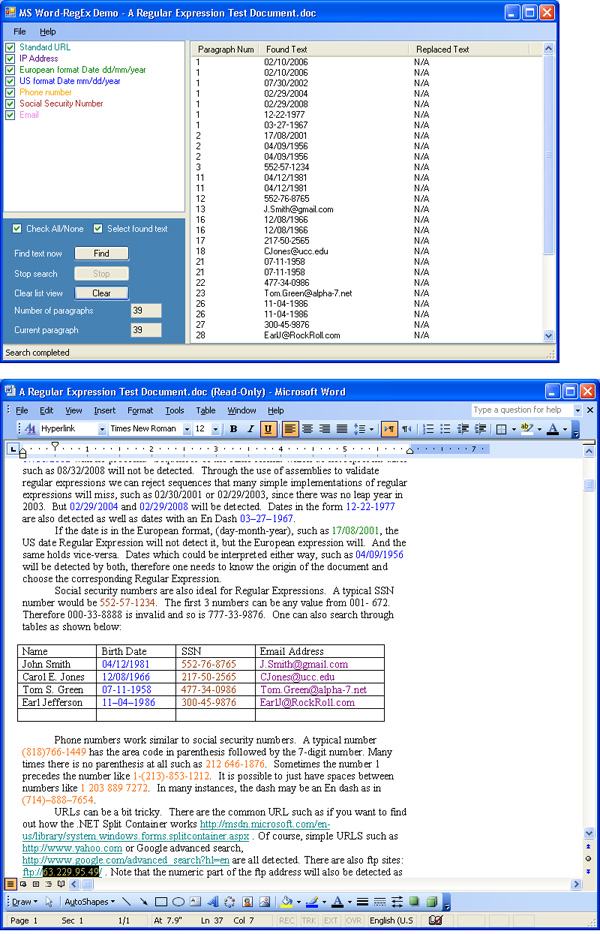Open the font size 12 dropdown

[x=216, y=429]
